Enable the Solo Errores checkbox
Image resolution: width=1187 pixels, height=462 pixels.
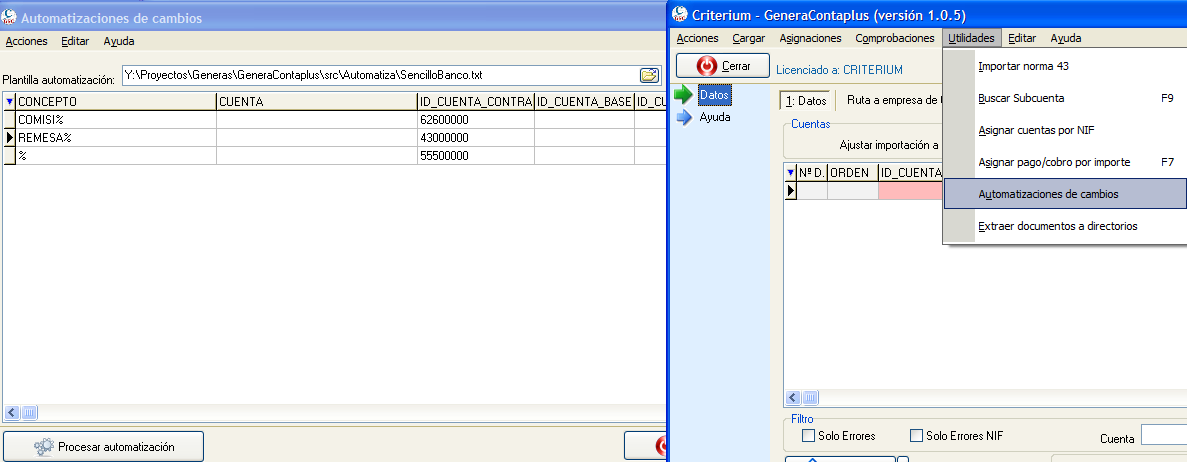coord(809,436)
